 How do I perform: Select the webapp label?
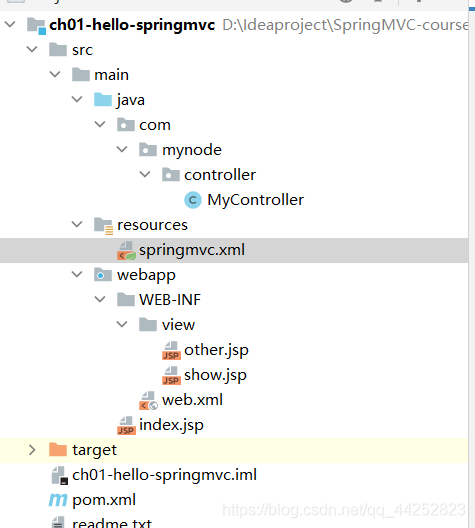[146, 276]
